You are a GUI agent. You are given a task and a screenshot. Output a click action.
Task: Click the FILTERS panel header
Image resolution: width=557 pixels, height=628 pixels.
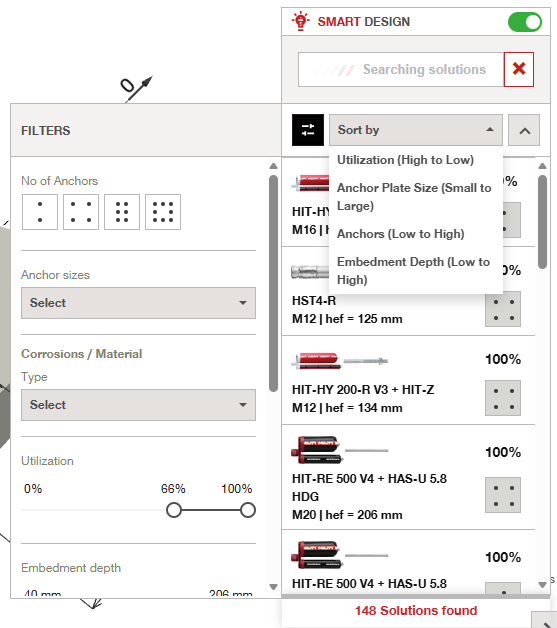(146, 130)
